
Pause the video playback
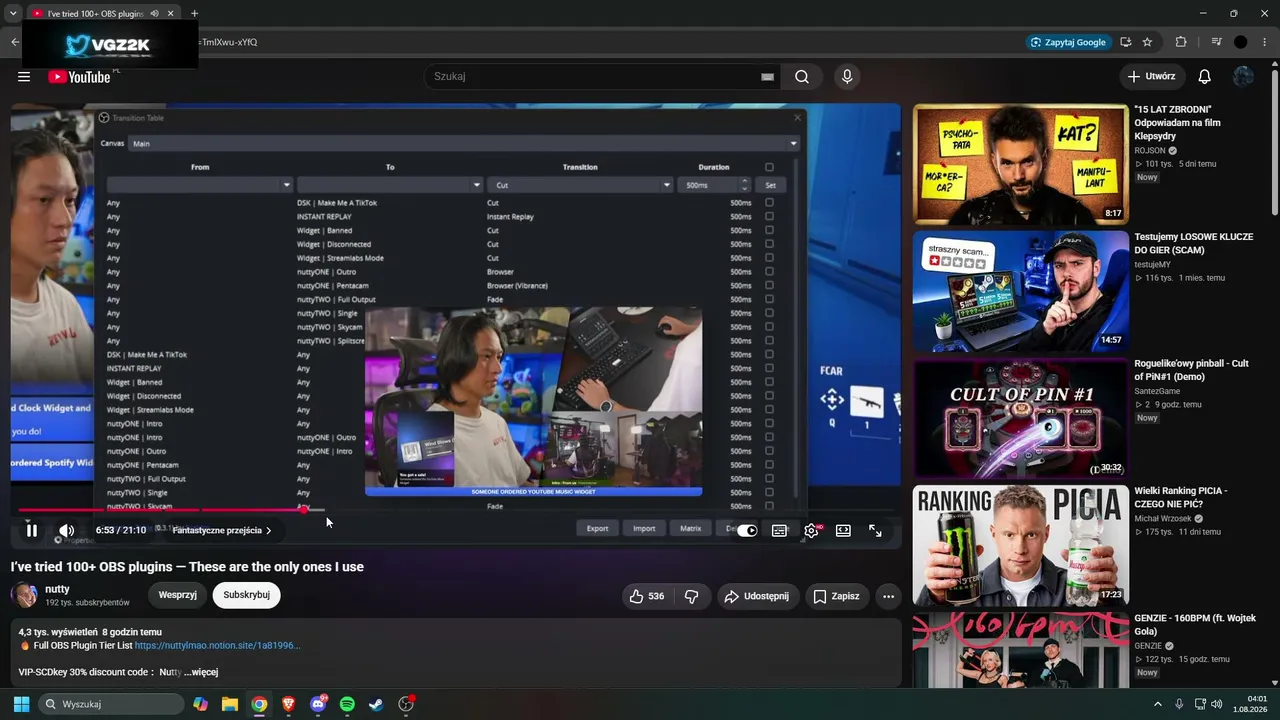[x=31, y=531]
